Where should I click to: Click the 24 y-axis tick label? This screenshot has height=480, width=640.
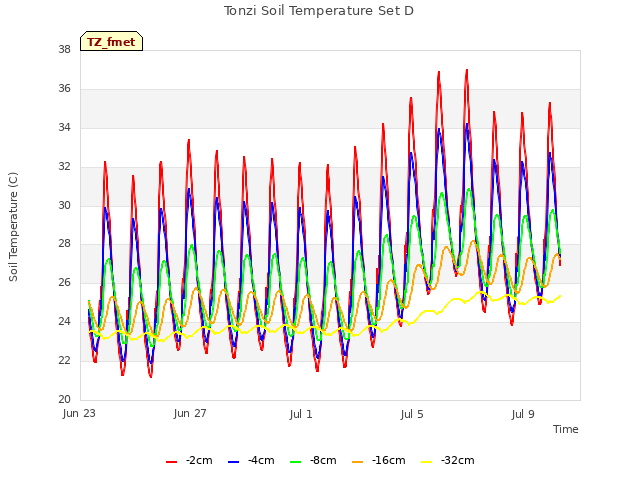pos(64,322)
